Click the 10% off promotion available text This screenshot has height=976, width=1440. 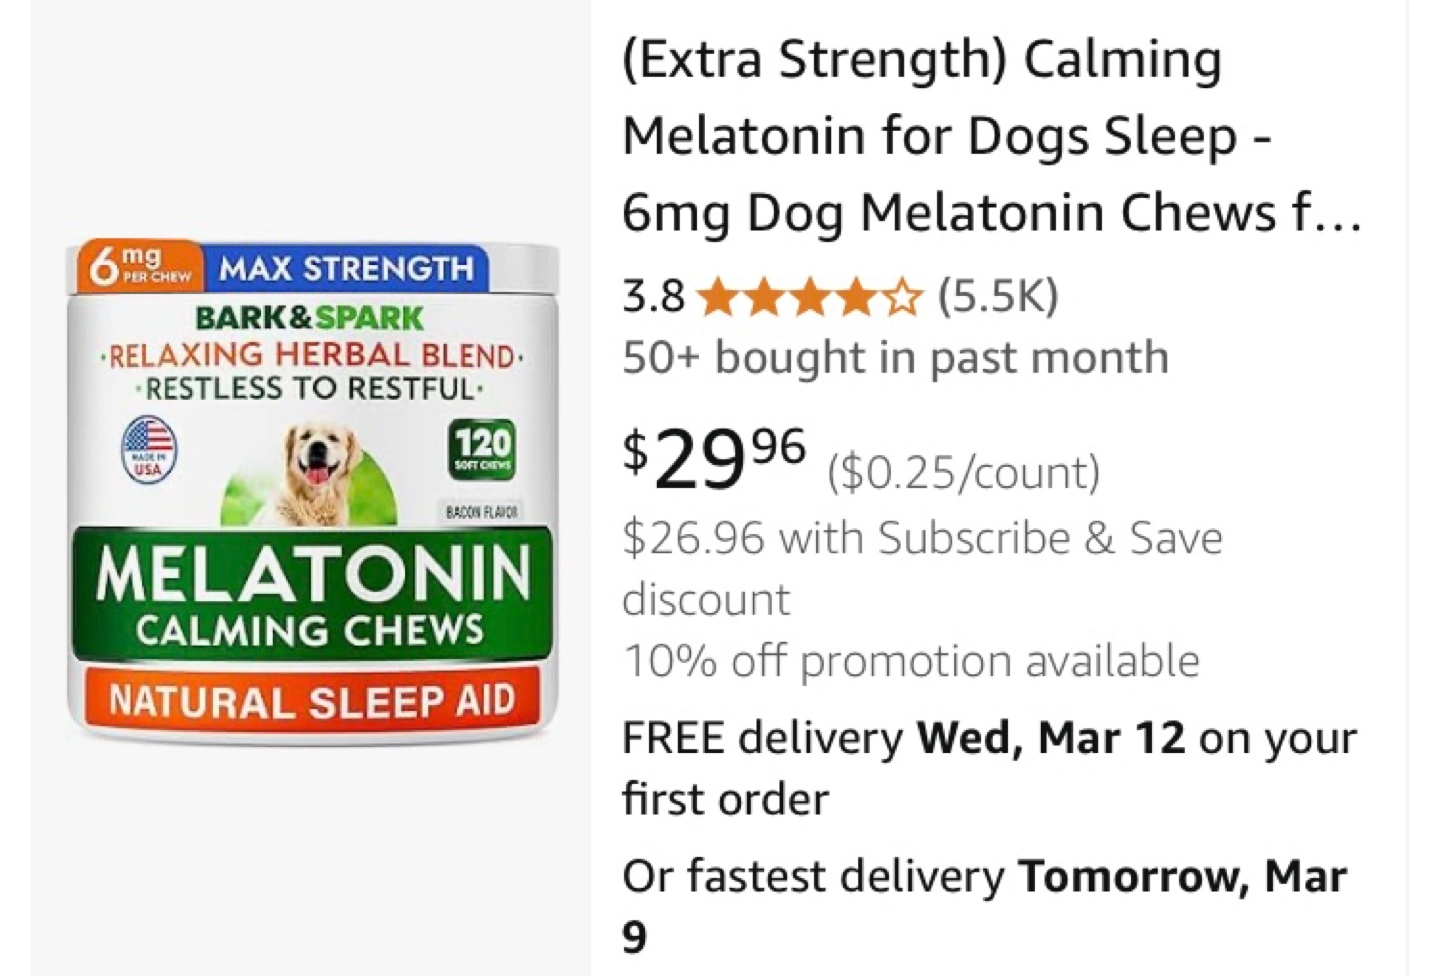click(910, 661)
